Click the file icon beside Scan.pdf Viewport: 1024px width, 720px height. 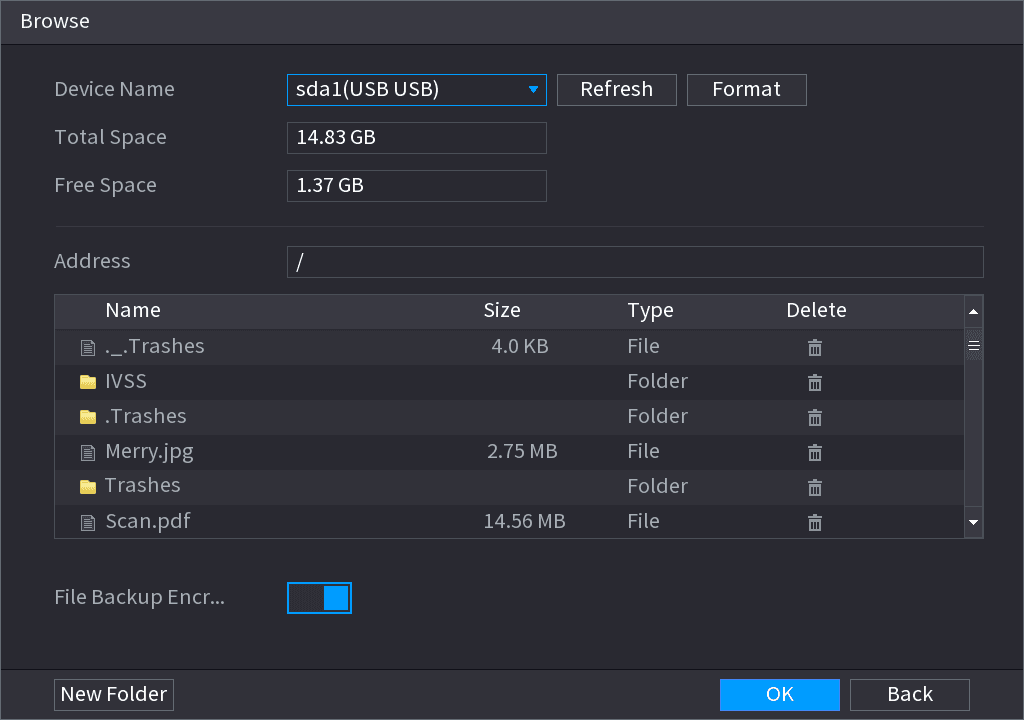click(88, 522)
